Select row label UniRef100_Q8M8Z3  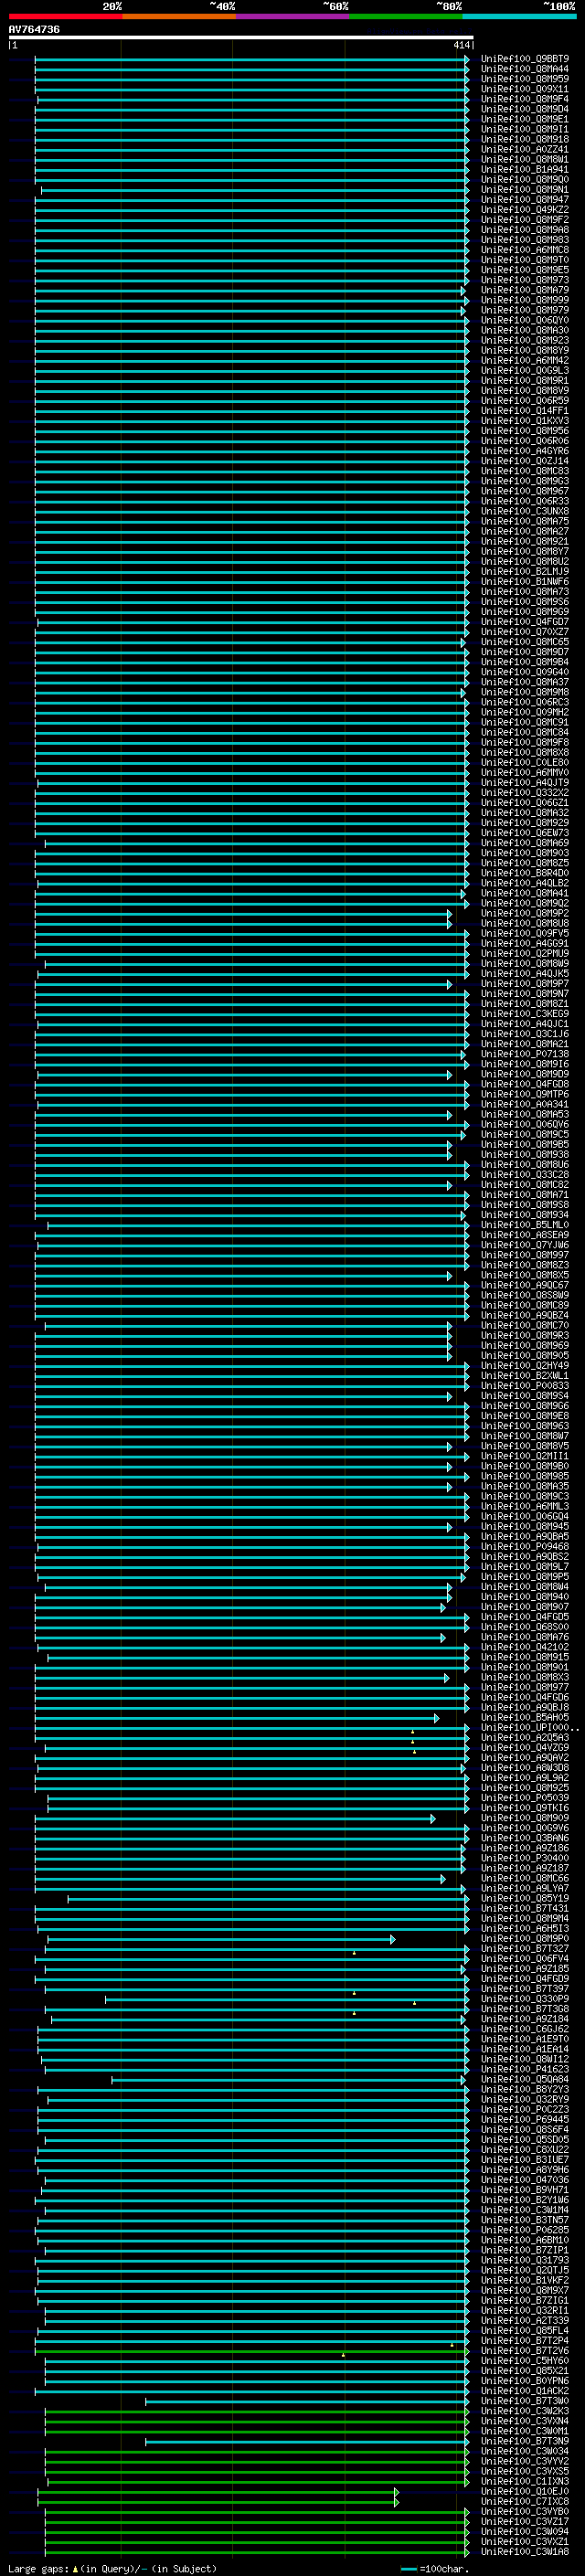(x=525, y=1265)
